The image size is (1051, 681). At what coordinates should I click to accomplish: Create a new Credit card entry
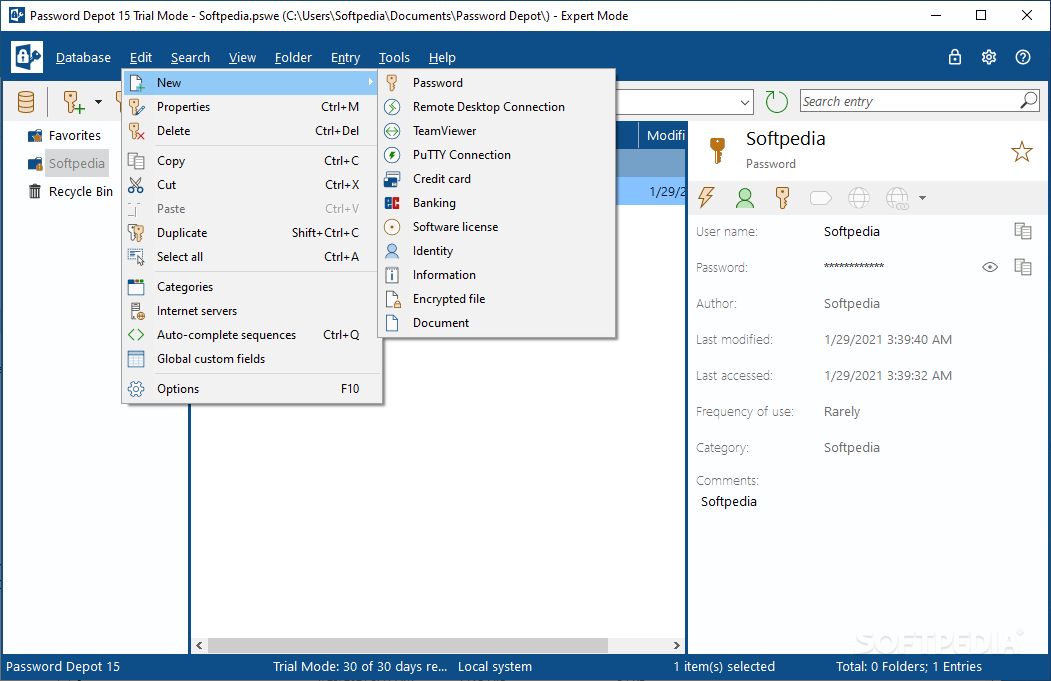coord(496,179)
